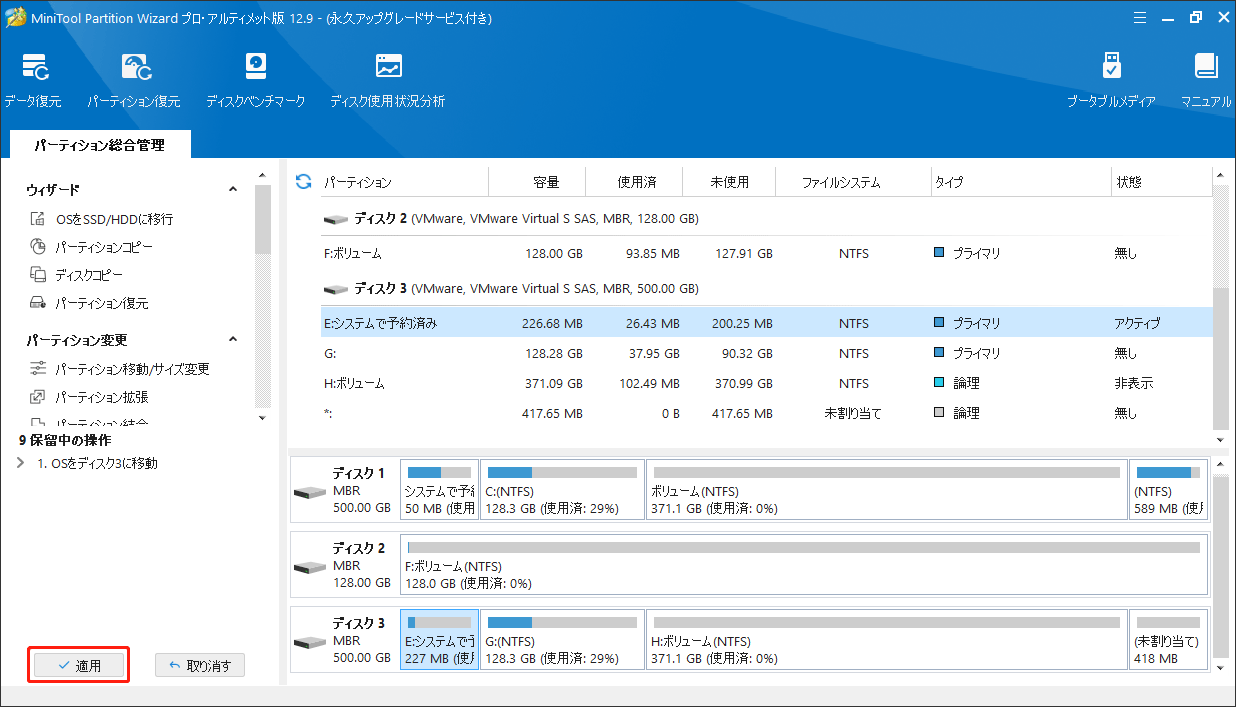Viewport: 1236px width, 707px height.
Task: Select システムで予約 50 MB block on ディスク 1
Action: 439,490
